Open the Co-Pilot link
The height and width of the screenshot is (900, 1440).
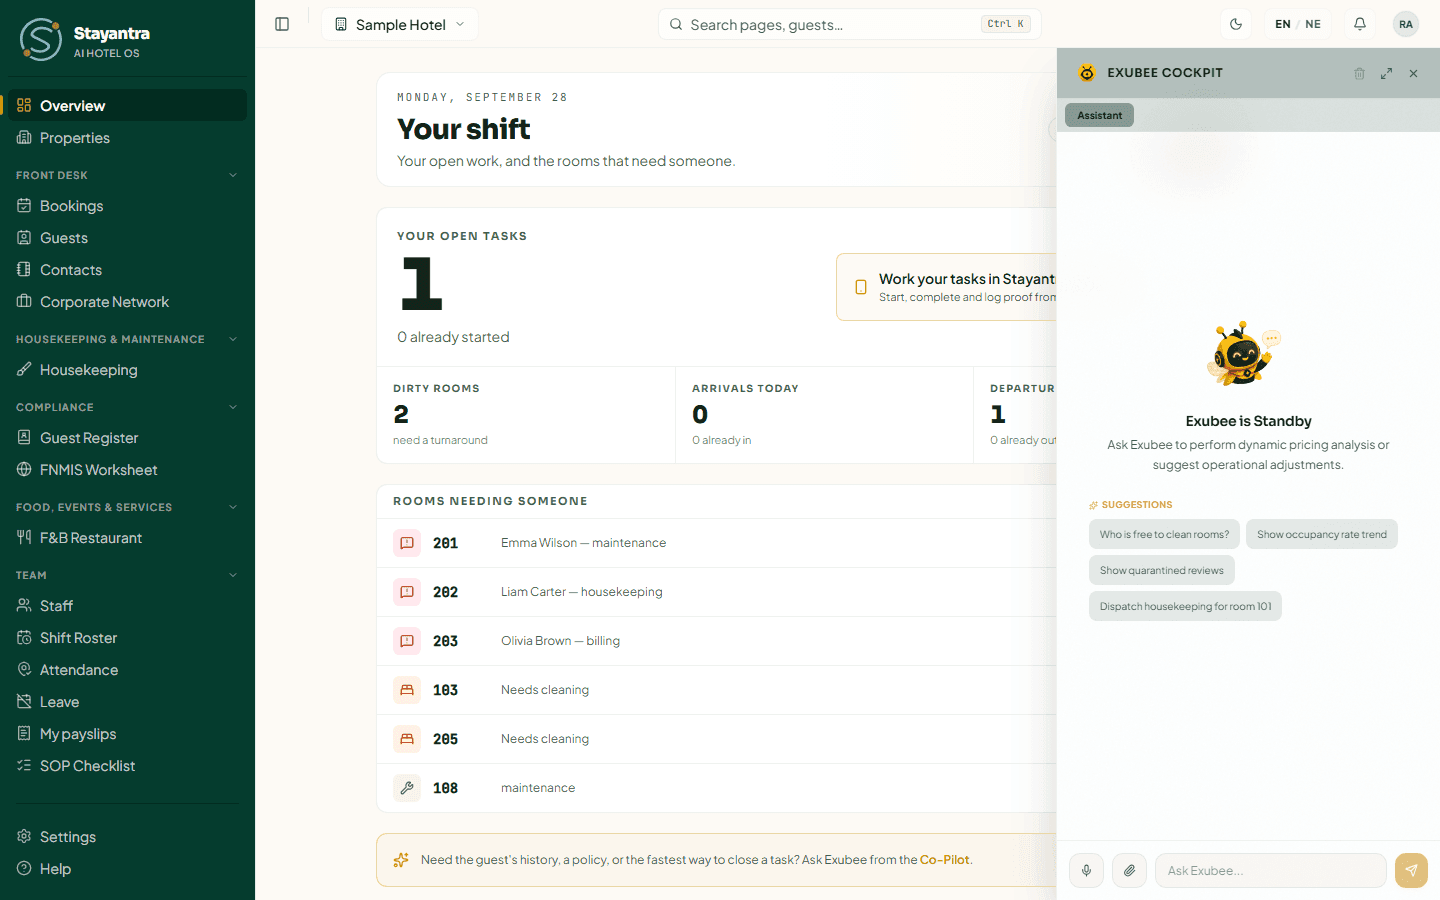click(945, 860)
